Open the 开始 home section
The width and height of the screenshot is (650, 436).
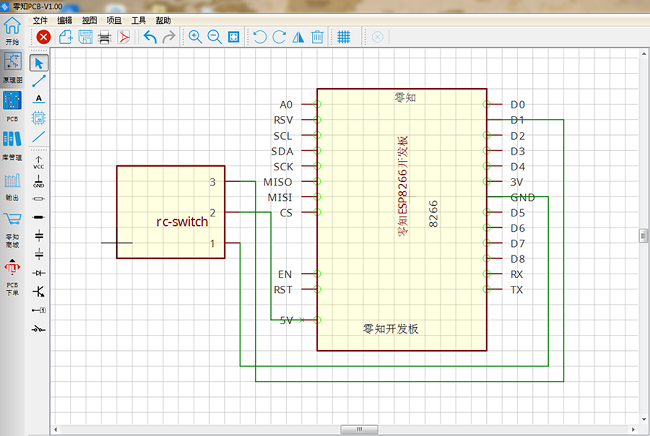tap(12, 31)
